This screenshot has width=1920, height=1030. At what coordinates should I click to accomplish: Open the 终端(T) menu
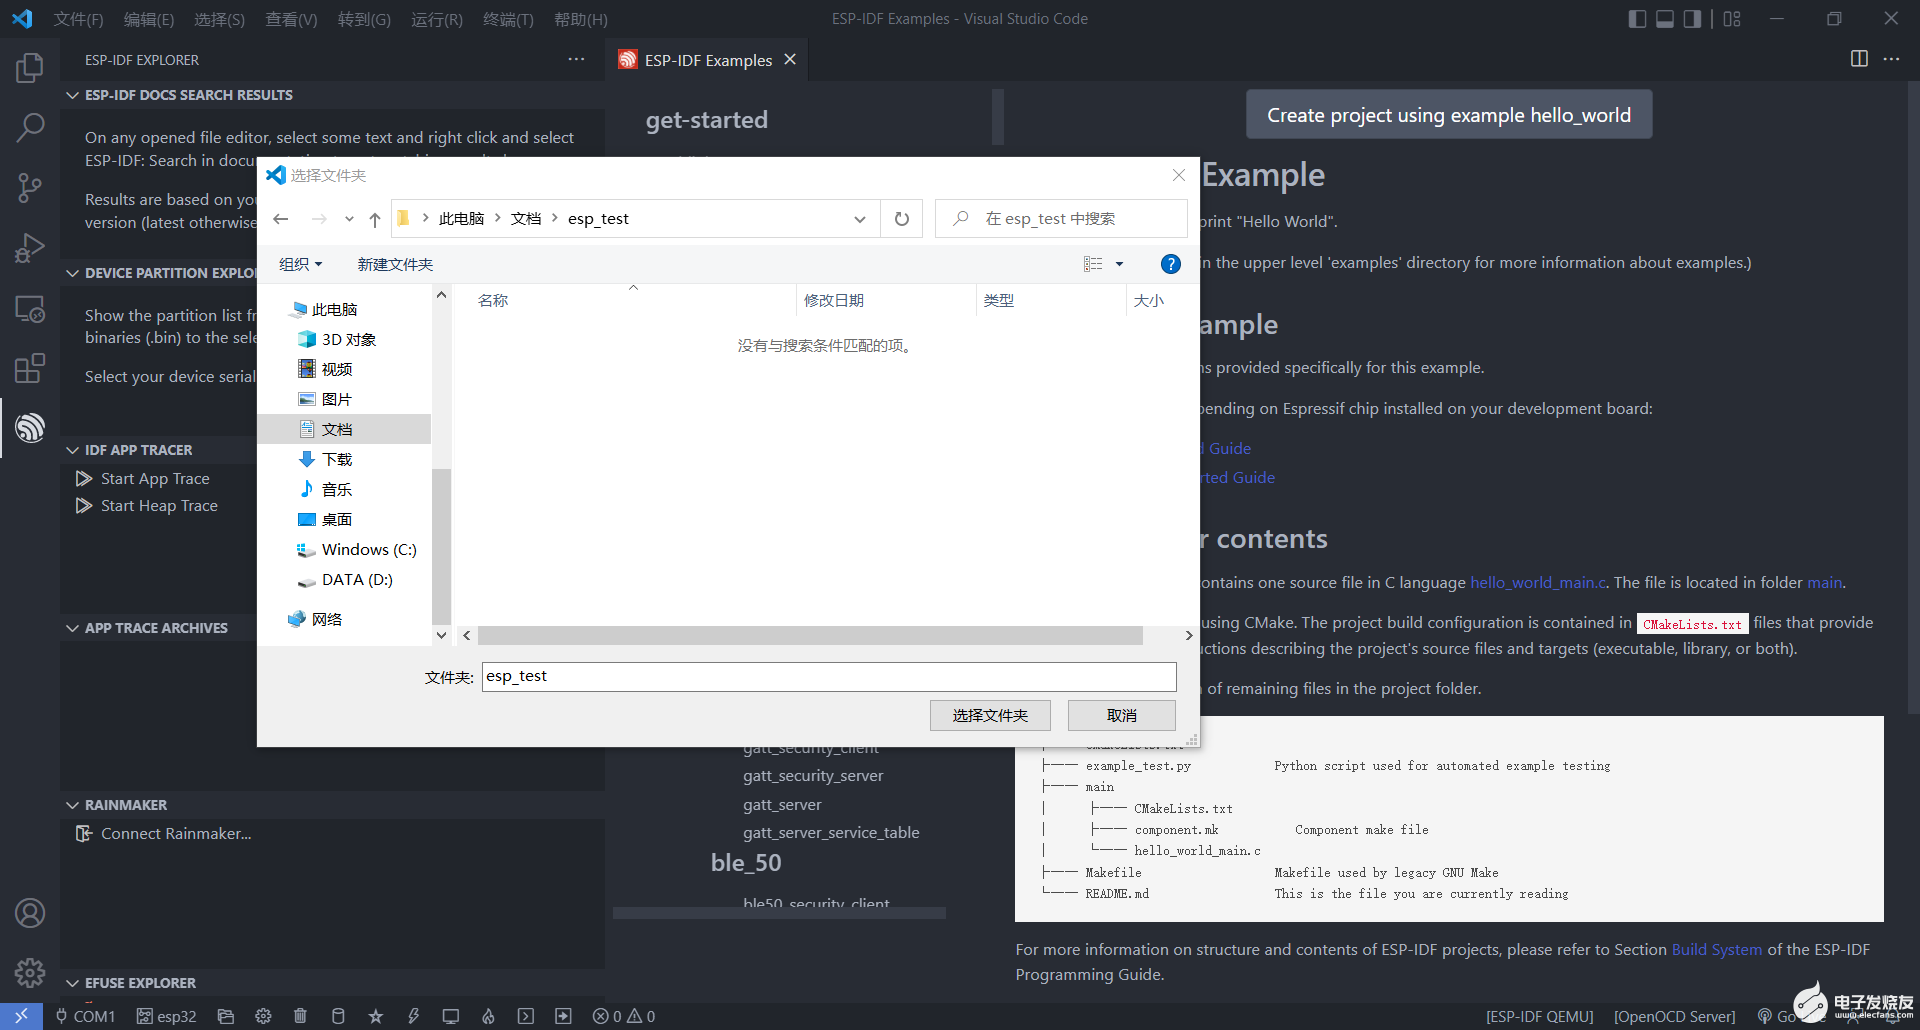[x=508, y=19]
